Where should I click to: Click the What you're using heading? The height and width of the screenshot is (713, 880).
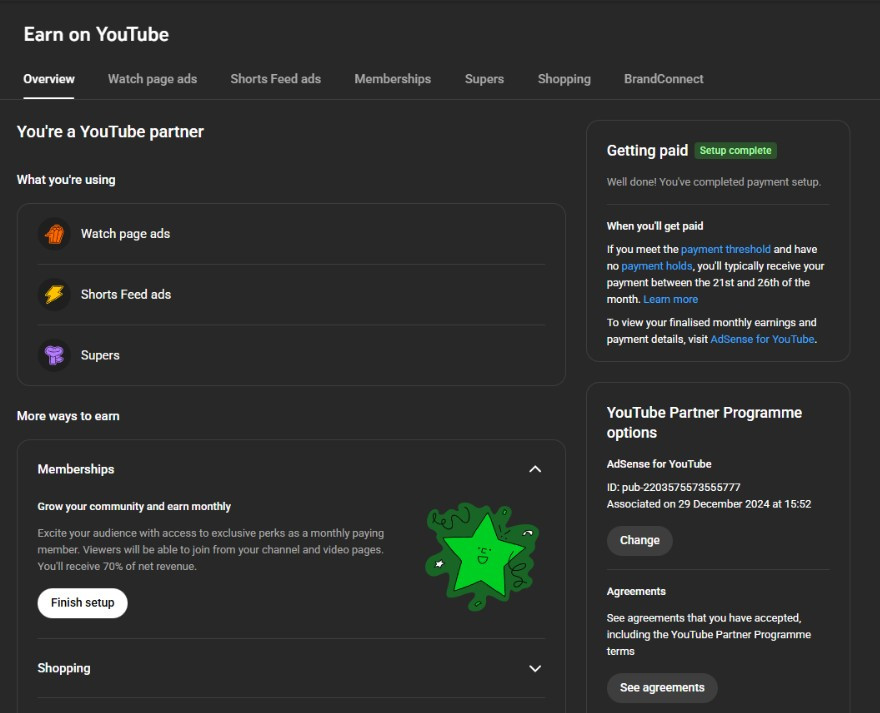(x=66, y=180)
